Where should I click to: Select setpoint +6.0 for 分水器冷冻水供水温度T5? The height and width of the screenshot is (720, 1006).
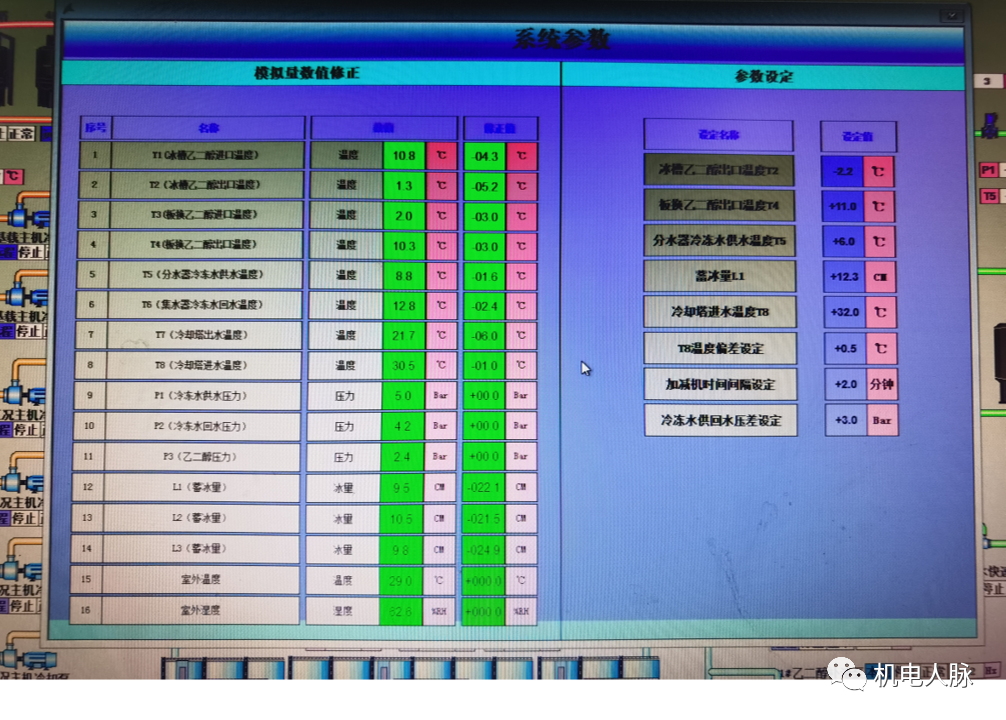click(x=844, y=242)
